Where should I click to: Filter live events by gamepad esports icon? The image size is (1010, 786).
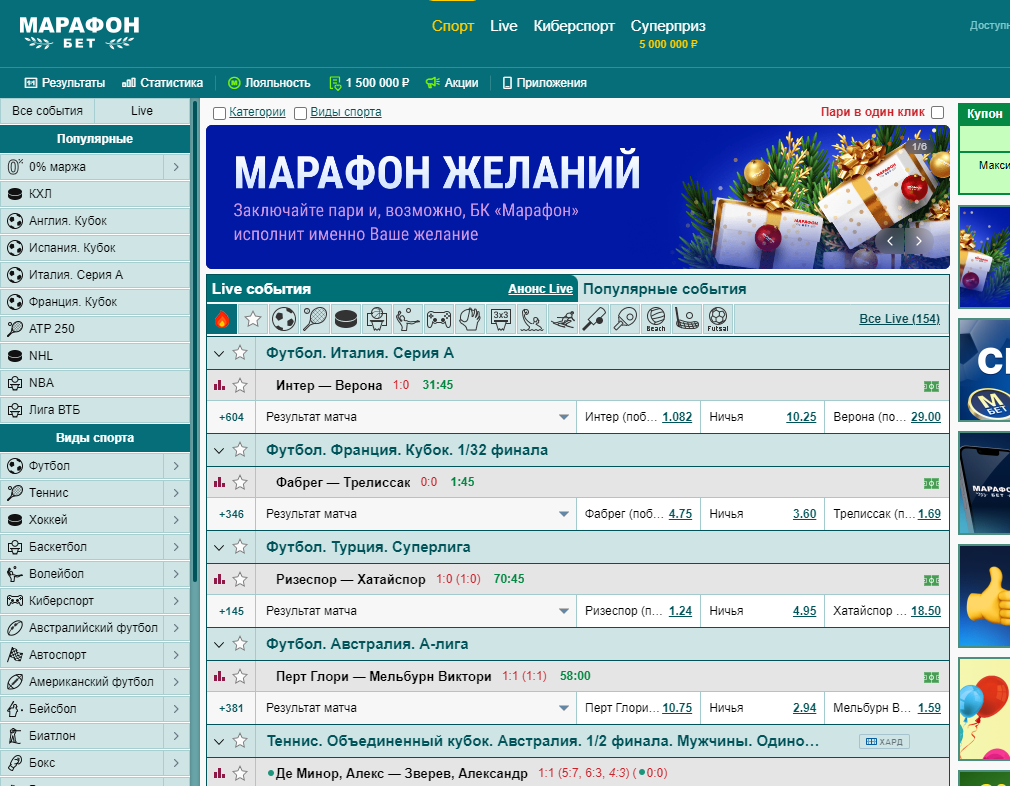pyautogui.click(x=439, y=319)
